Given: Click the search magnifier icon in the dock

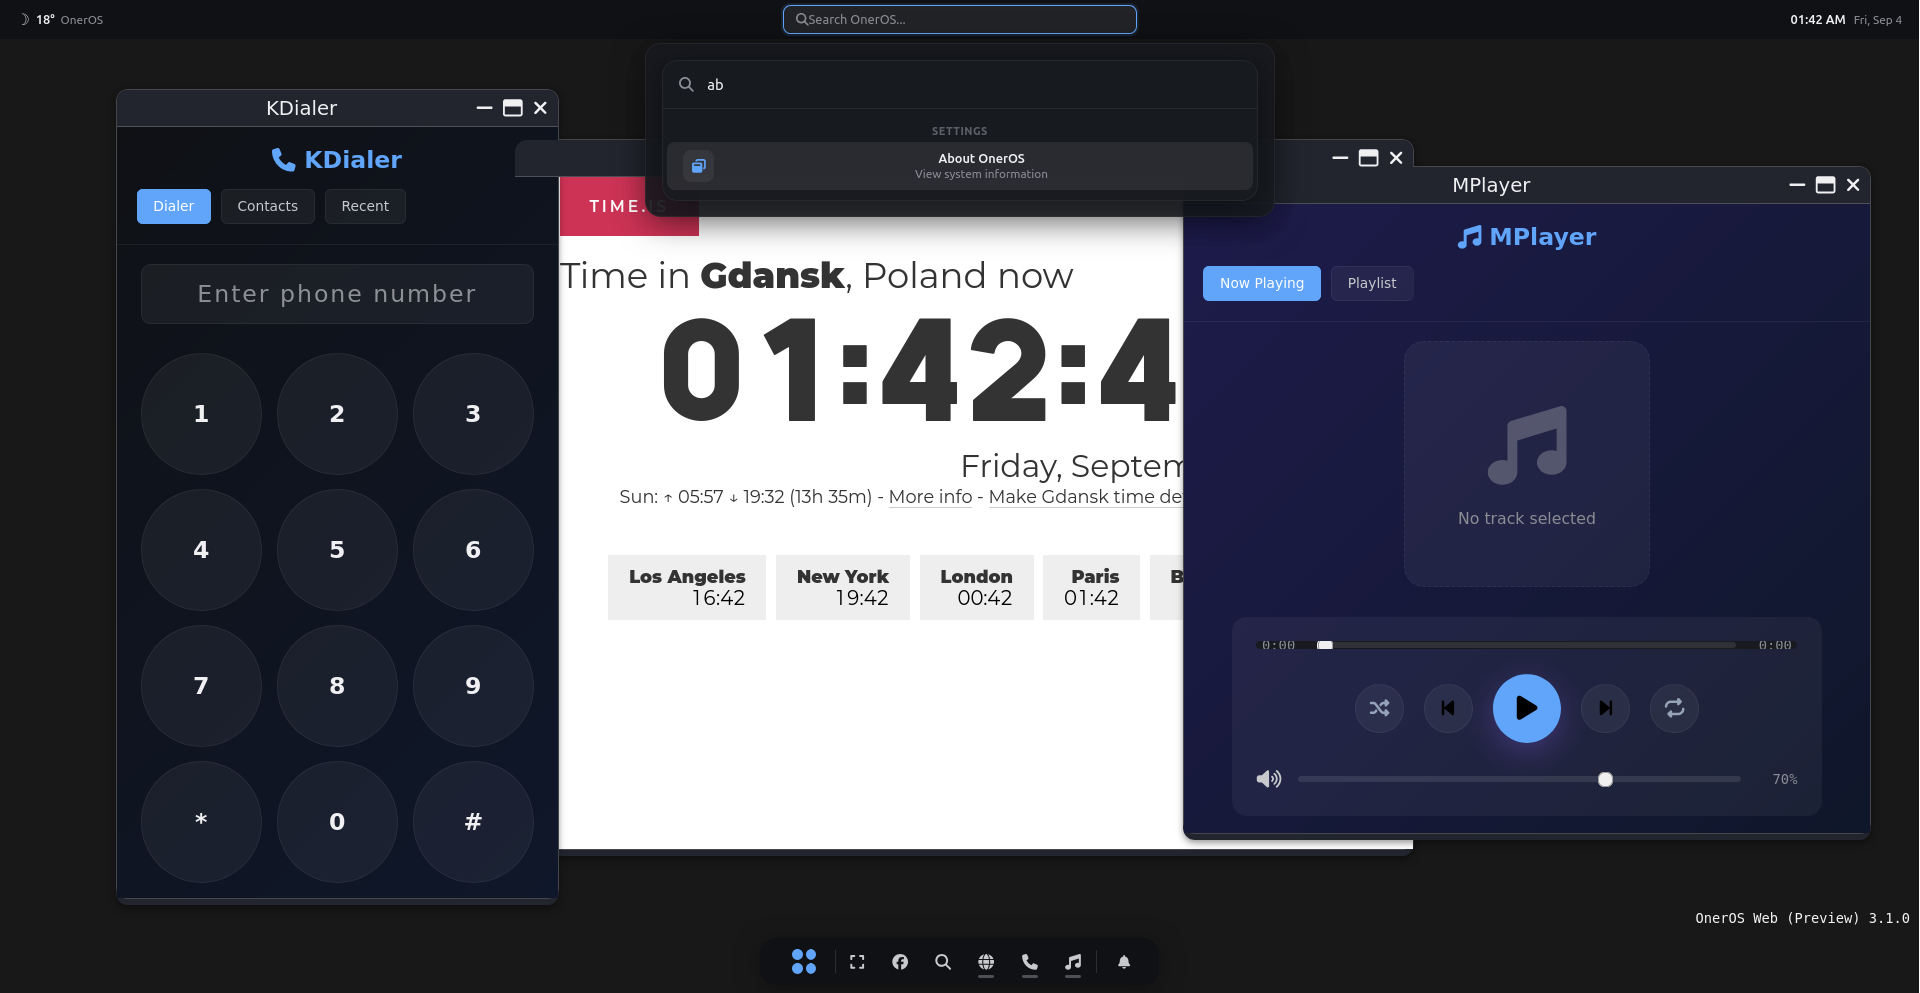Looking at the screenshot, I should tap(943, 962).
